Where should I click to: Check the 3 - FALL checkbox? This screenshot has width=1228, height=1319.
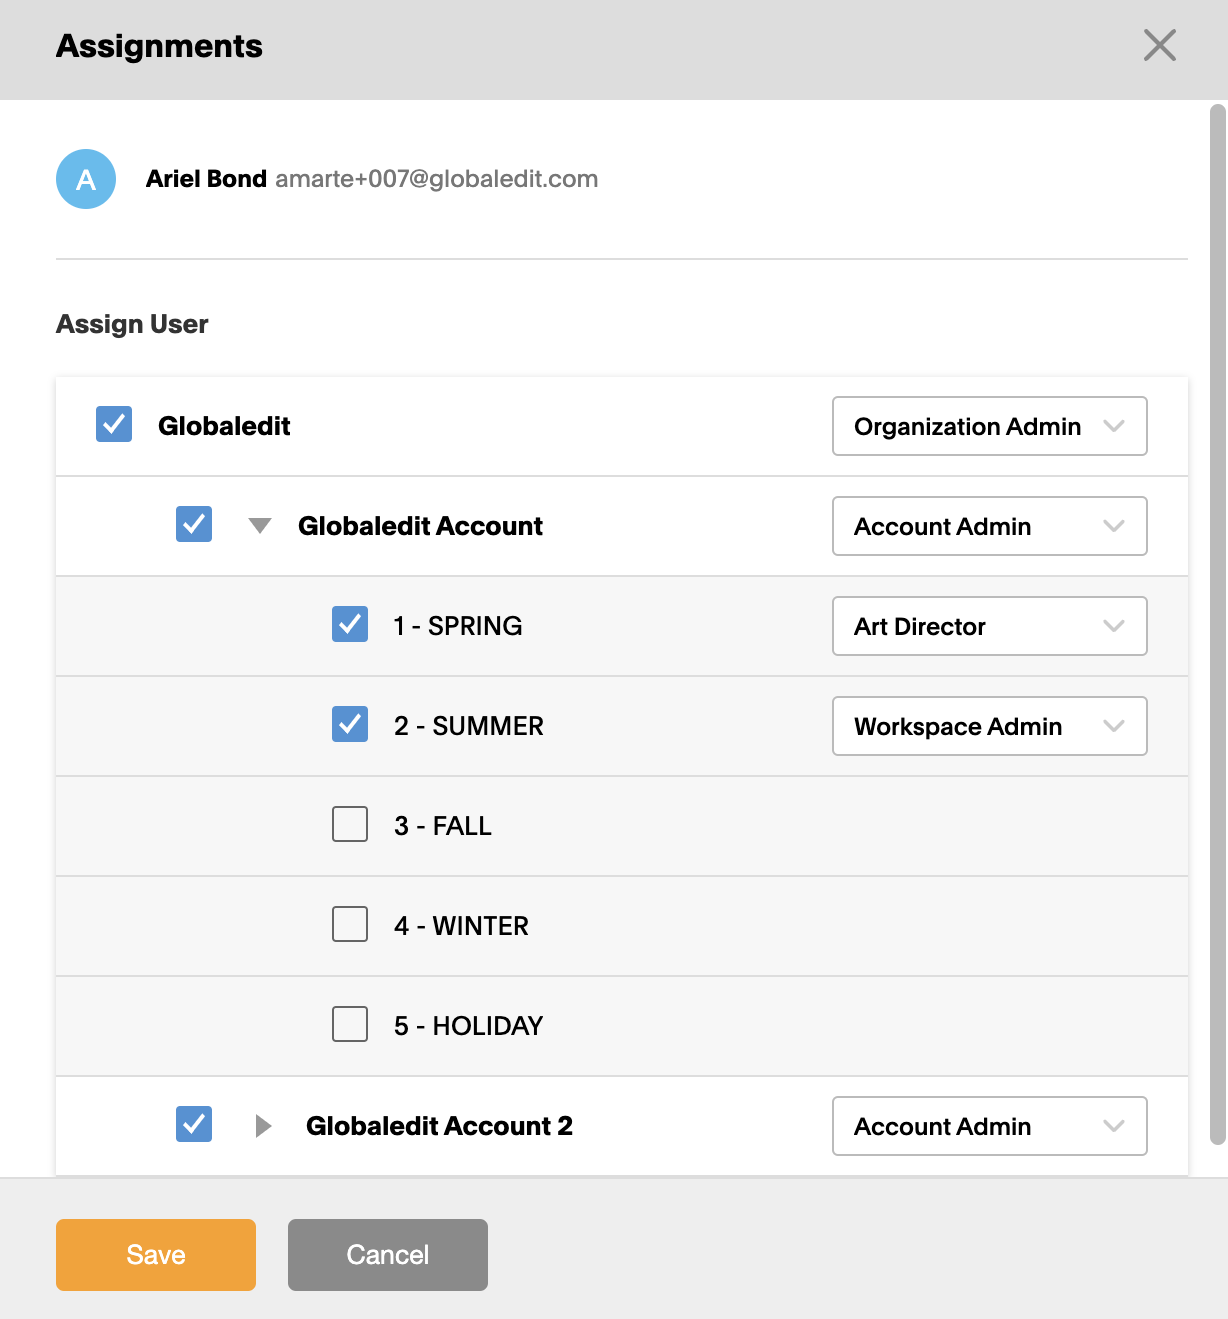350,824
